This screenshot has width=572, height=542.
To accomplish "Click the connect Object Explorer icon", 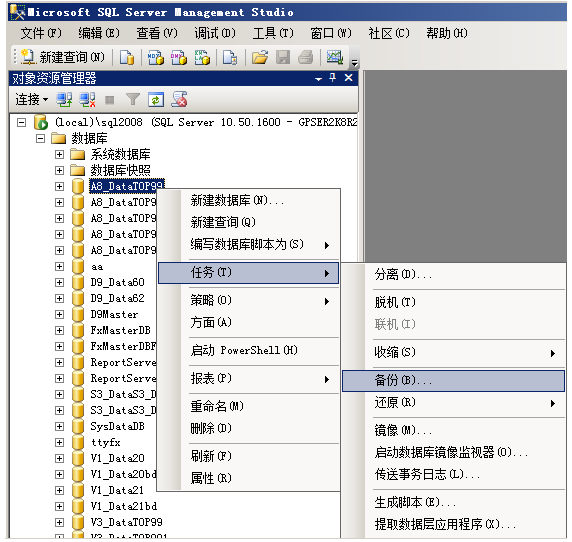I will click(64, 99).
